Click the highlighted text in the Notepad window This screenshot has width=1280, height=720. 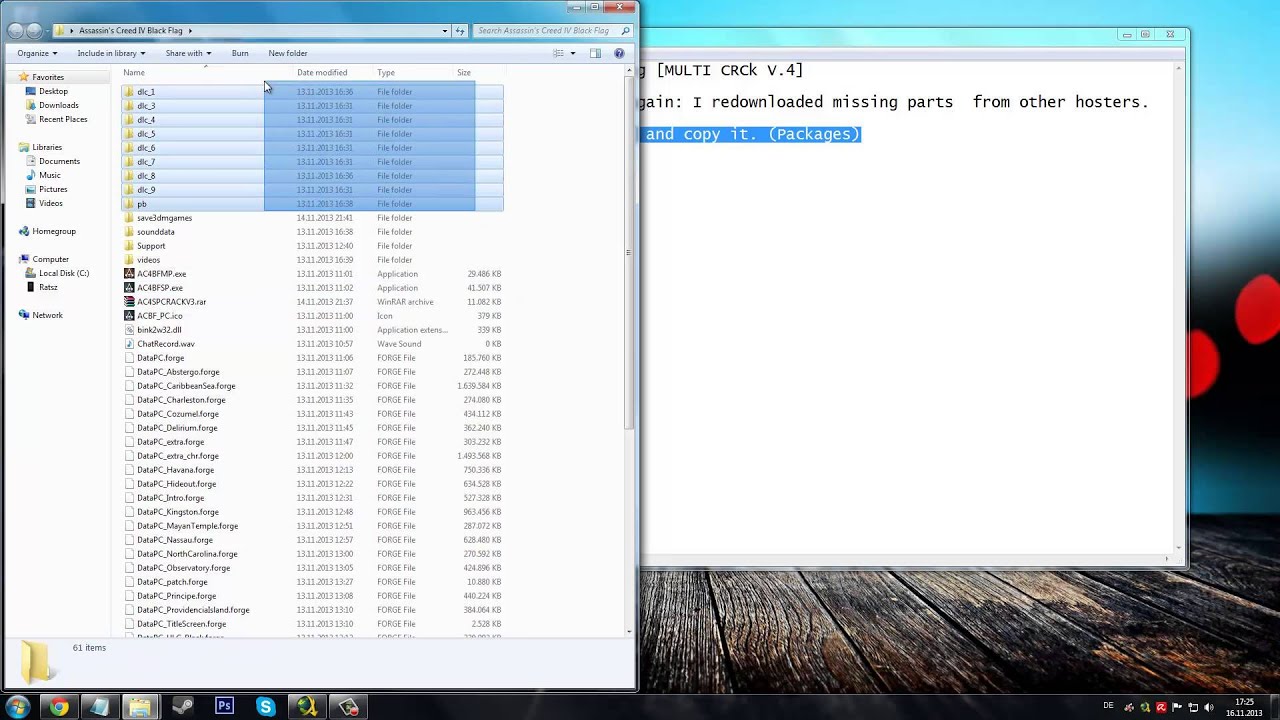tap(752, 134)
